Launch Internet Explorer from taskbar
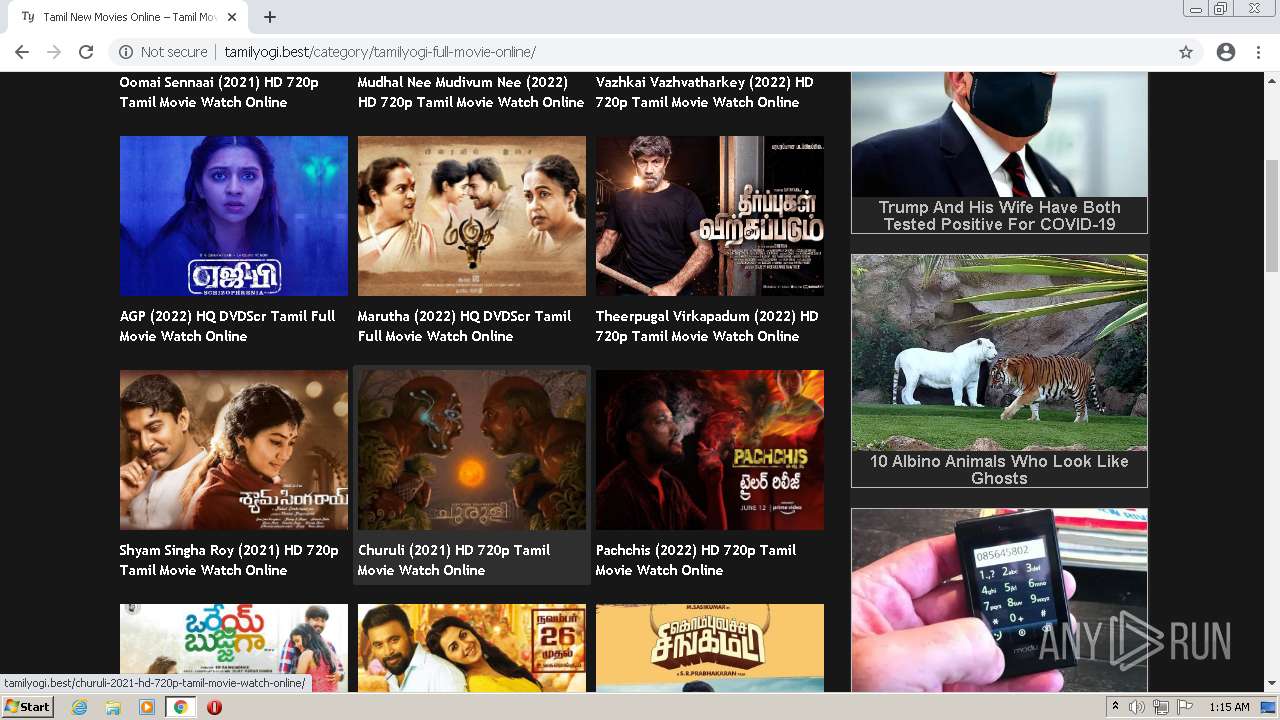Screen dimensions: 1280x720 pos(79,707)
